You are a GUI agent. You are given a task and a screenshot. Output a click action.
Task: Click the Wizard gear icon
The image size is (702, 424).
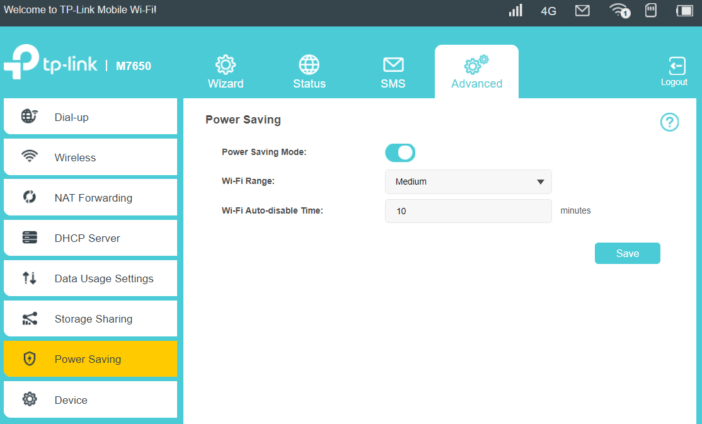[225, 65]
